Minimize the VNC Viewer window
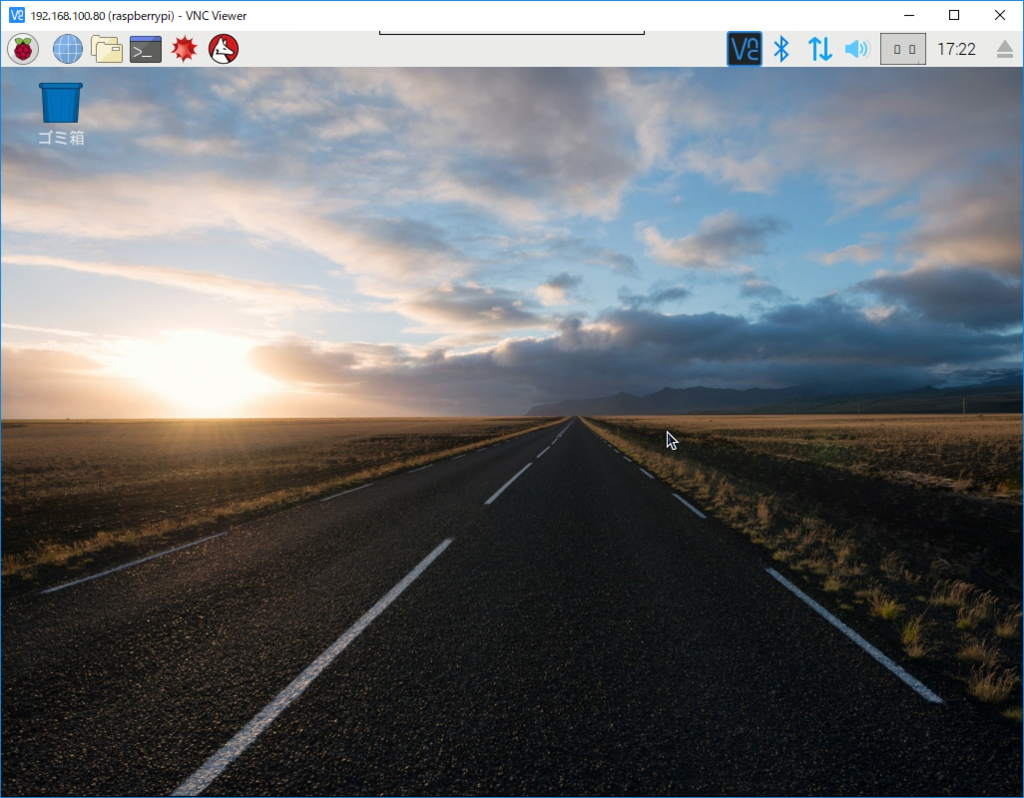This screenshot has height=798, width=1024. click(908, 15)
